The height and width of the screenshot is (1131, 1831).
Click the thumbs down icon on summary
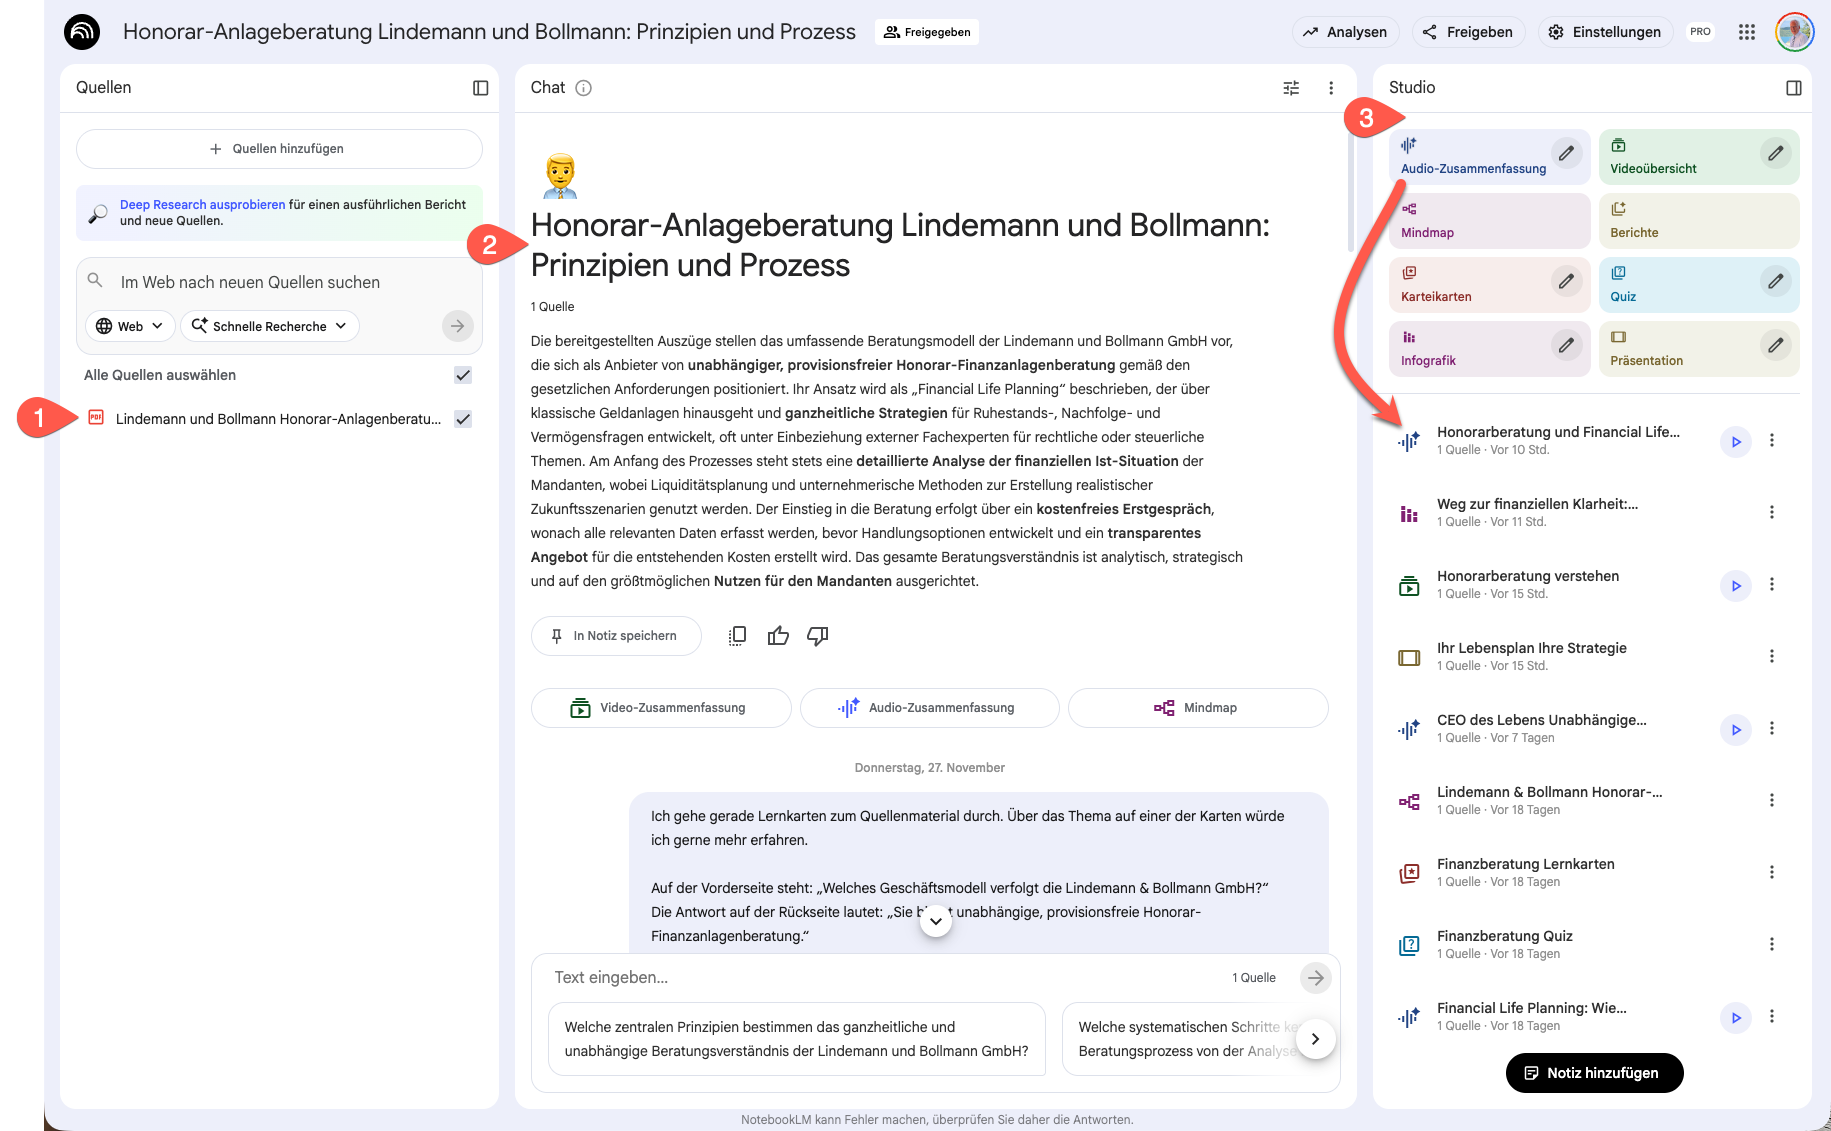tap(817, 636)
